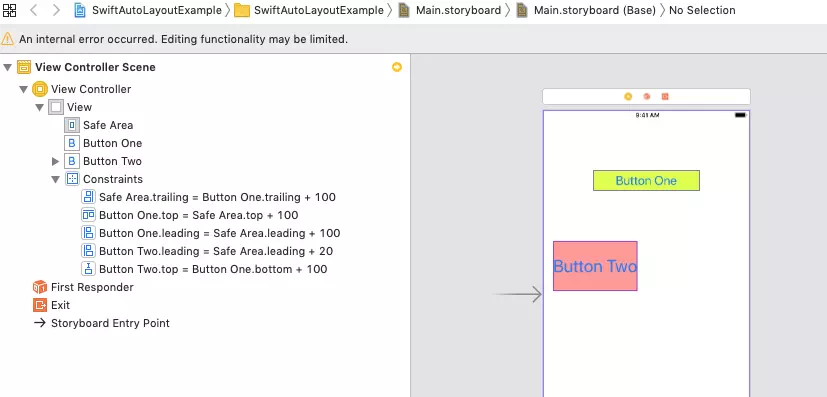Collapse the View Controller disclosure triangle
This screenshot has height=397, width=827.
[23, 90]
